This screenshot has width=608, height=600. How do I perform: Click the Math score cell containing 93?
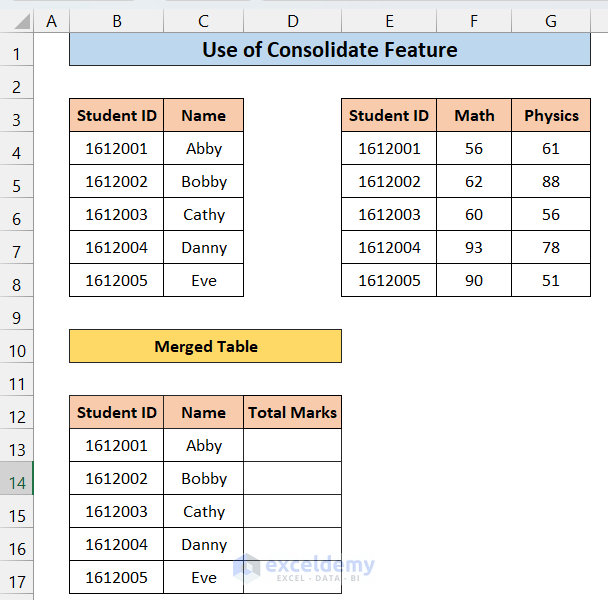click(474, 247)
